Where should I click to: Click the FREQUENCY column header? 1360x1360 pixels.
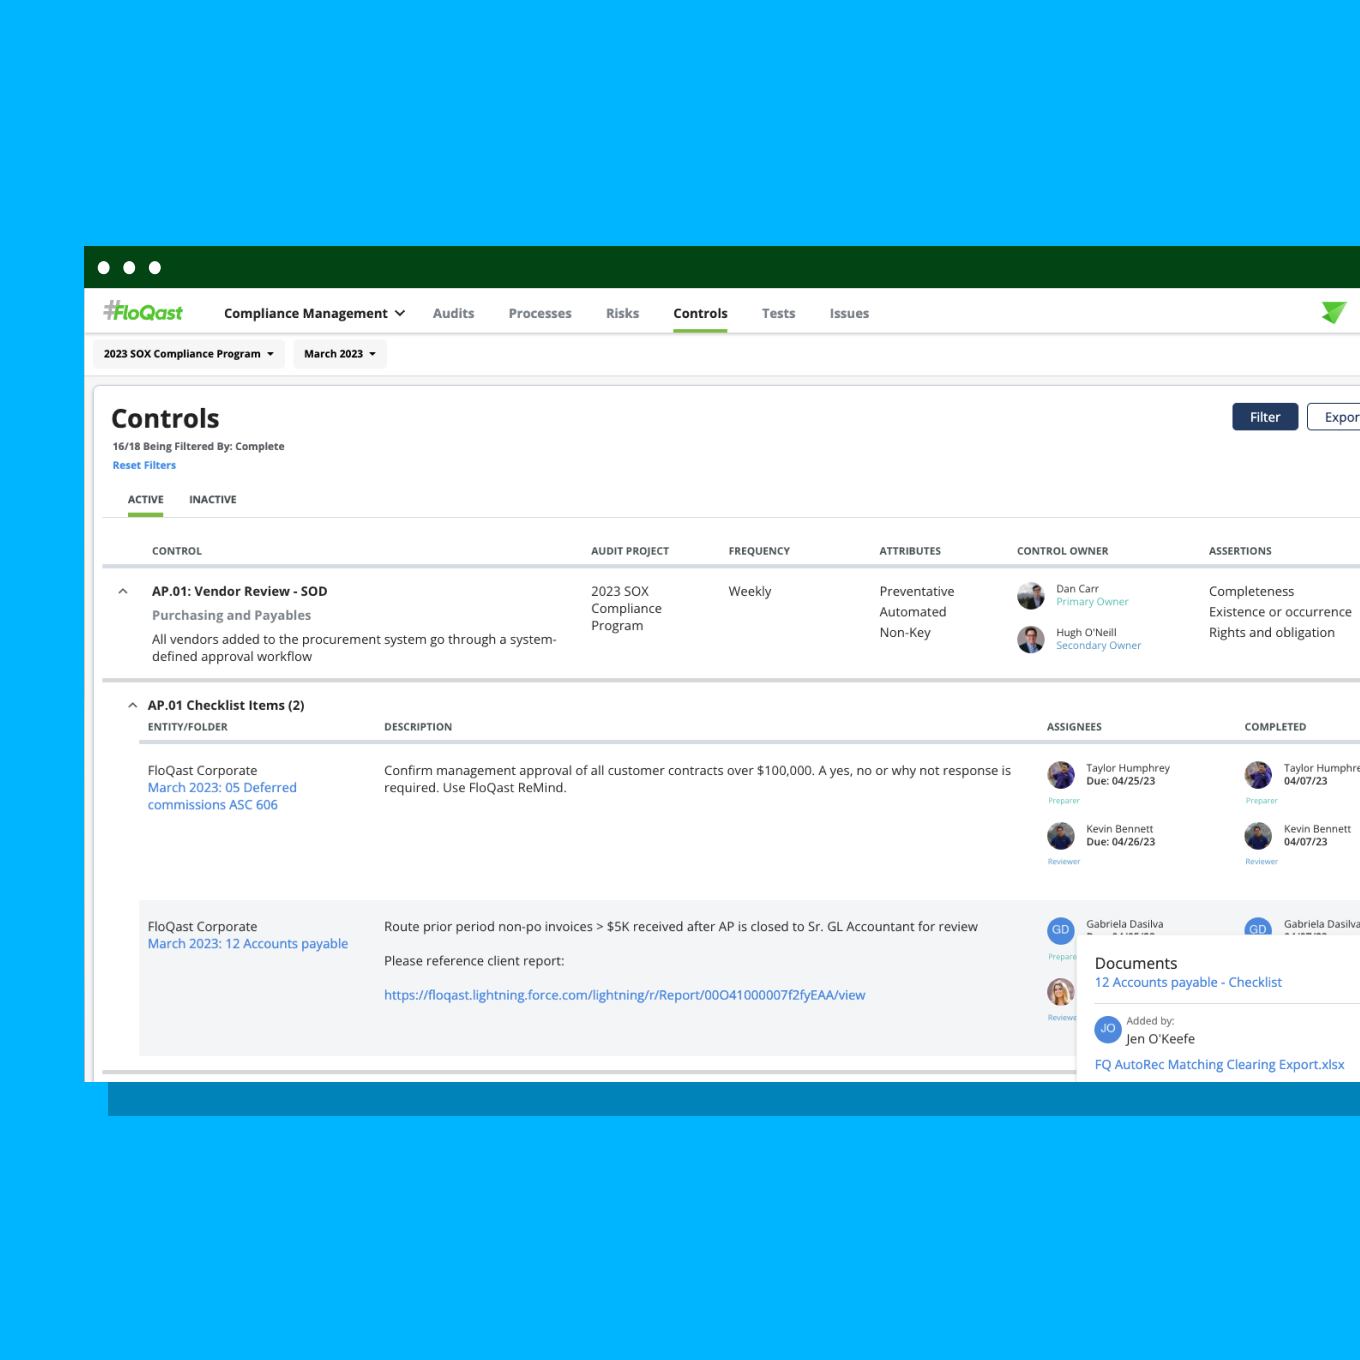click(x=759, y=551)
